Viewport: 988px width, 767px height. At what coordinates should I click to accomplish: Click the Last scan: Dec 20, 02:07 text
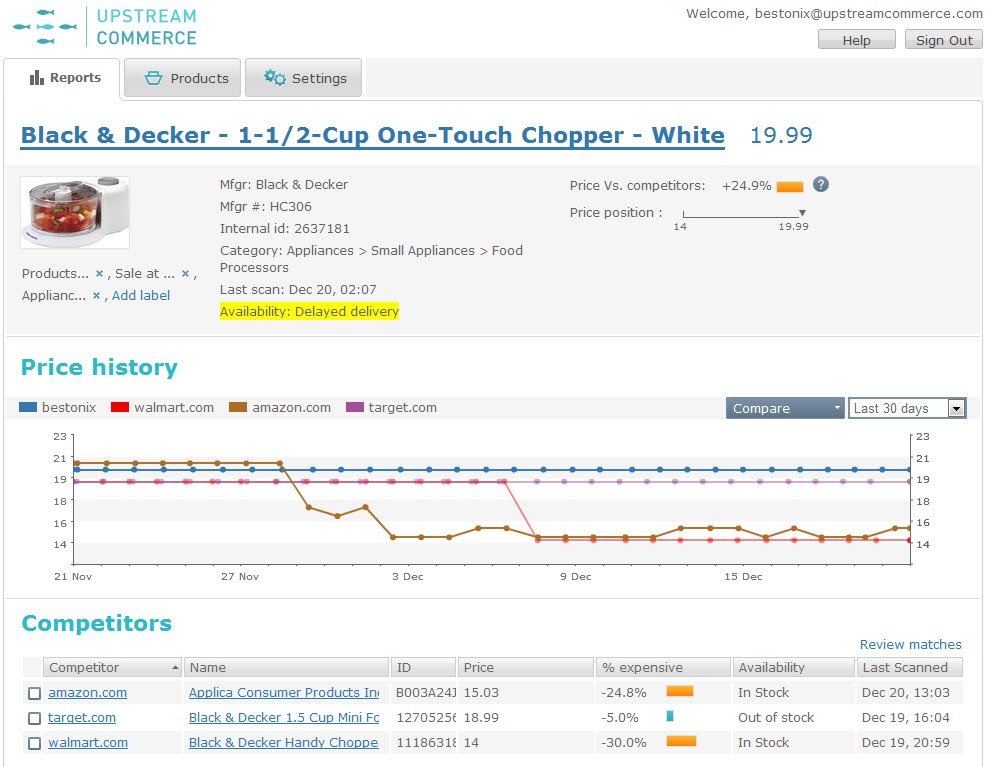(298, 290)
